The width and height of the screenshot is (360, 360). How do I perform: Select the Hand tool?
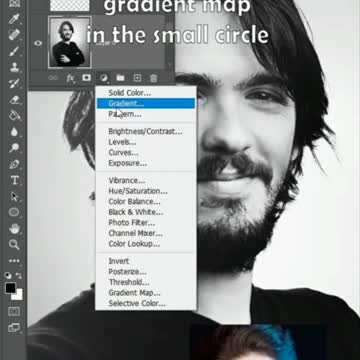14,229
